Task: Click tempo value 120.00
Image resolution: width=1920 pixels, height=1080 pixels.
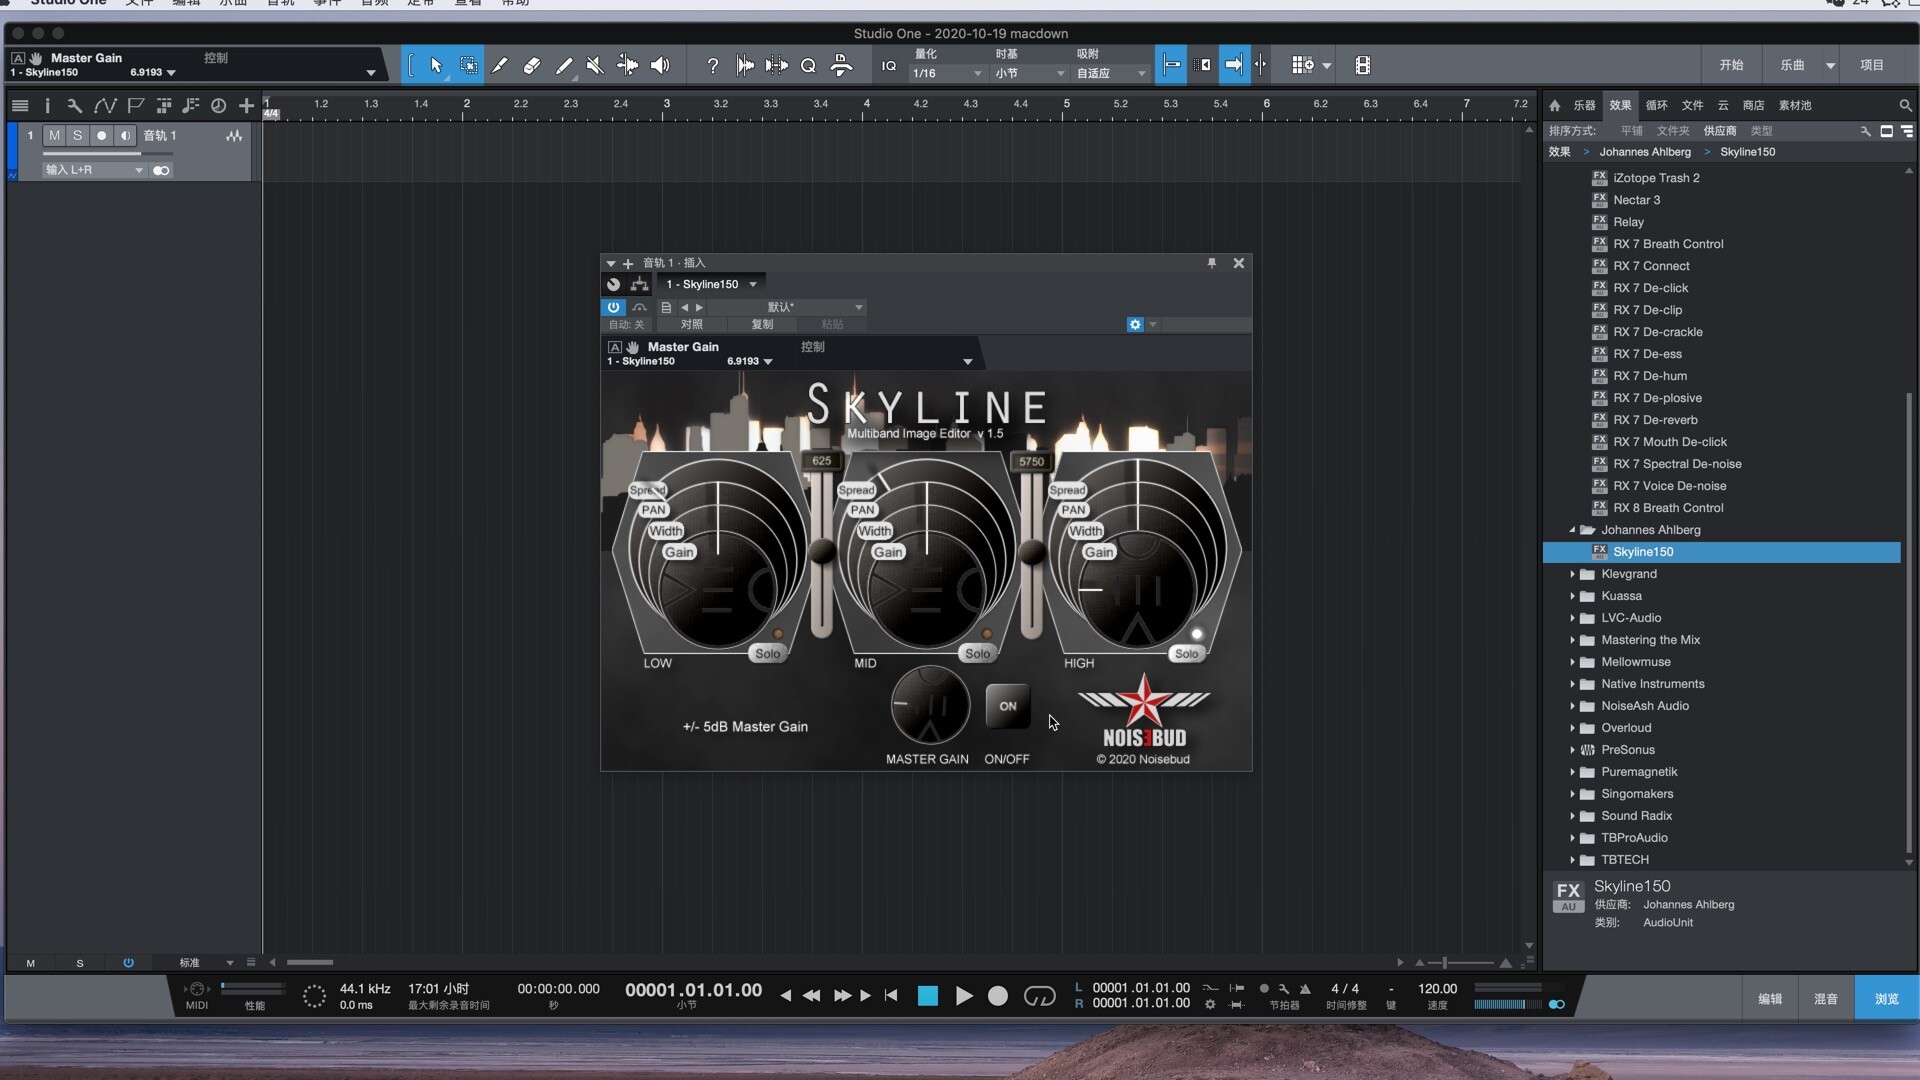Action: (x=1437, y=989)
